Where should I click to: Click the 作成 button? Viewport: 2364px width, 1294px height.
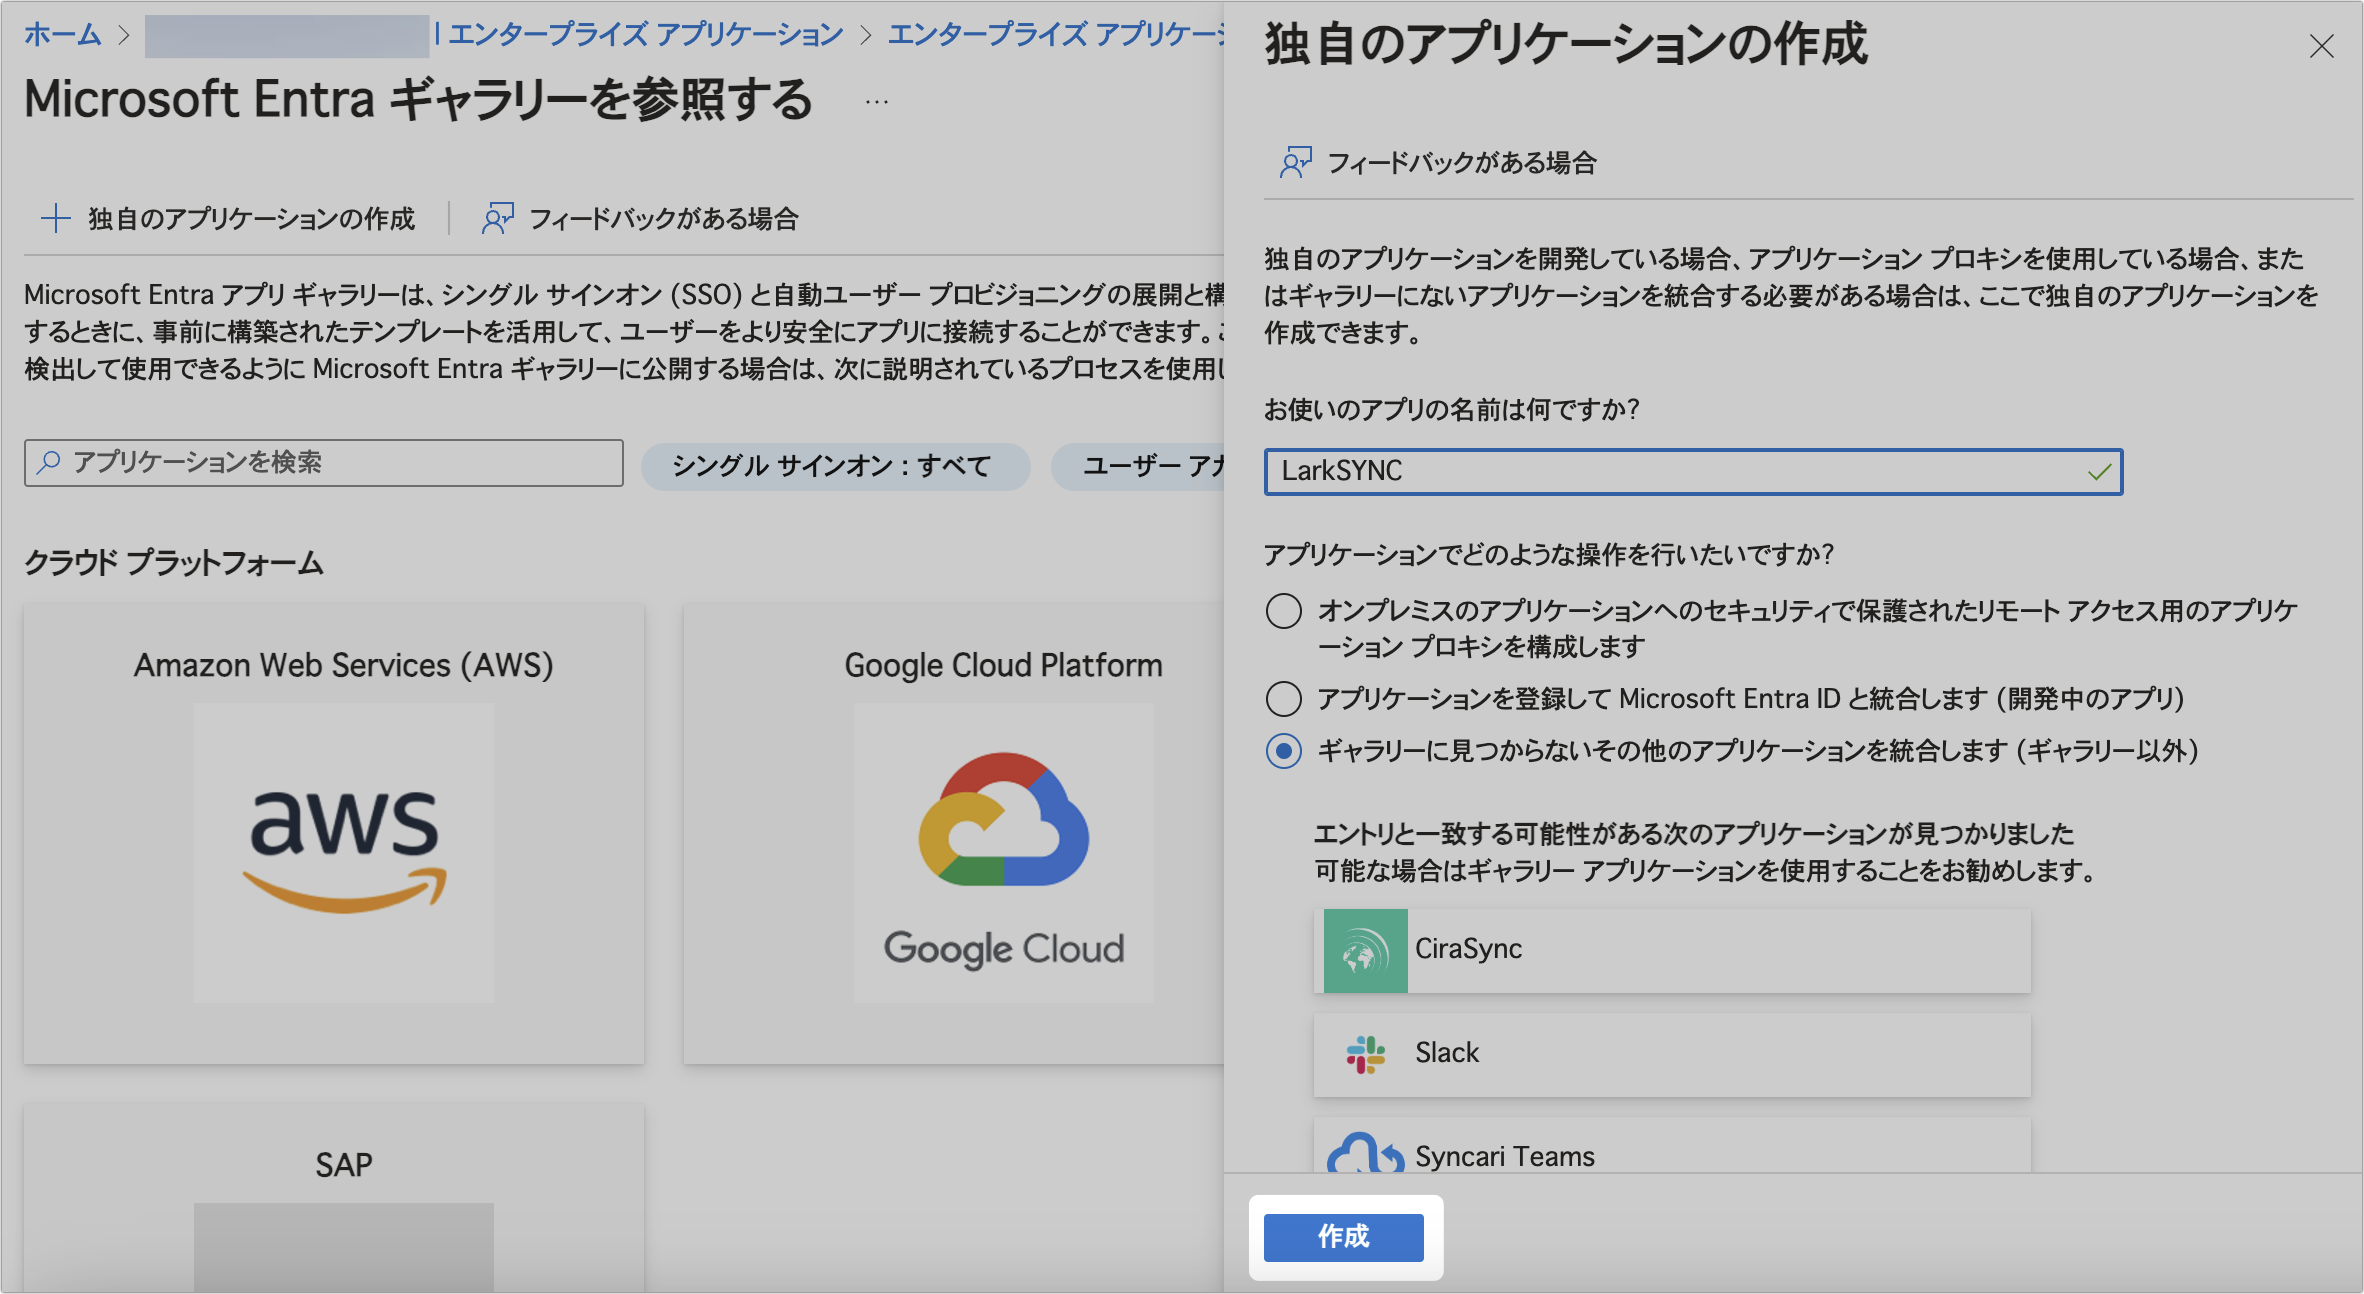point(1344,1237)
